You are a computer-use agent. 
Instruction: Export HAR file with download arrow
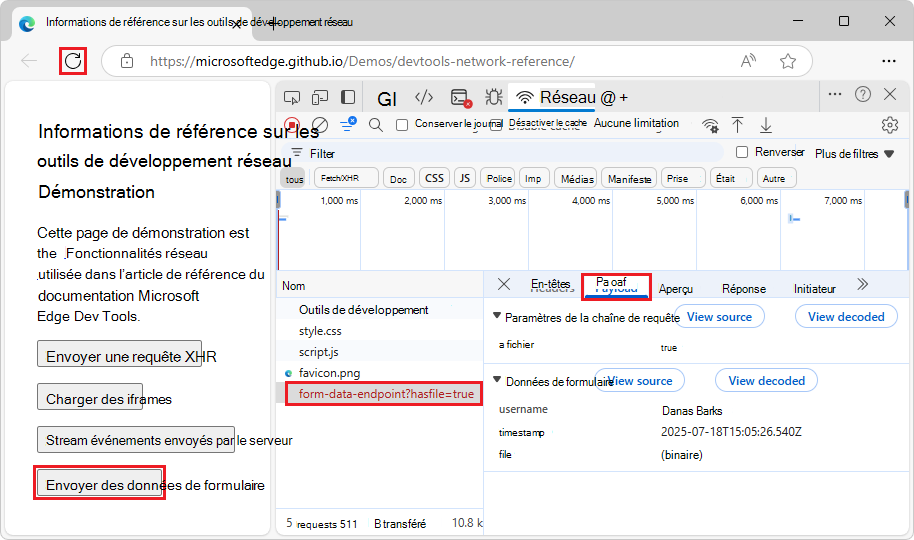point(766,125)
